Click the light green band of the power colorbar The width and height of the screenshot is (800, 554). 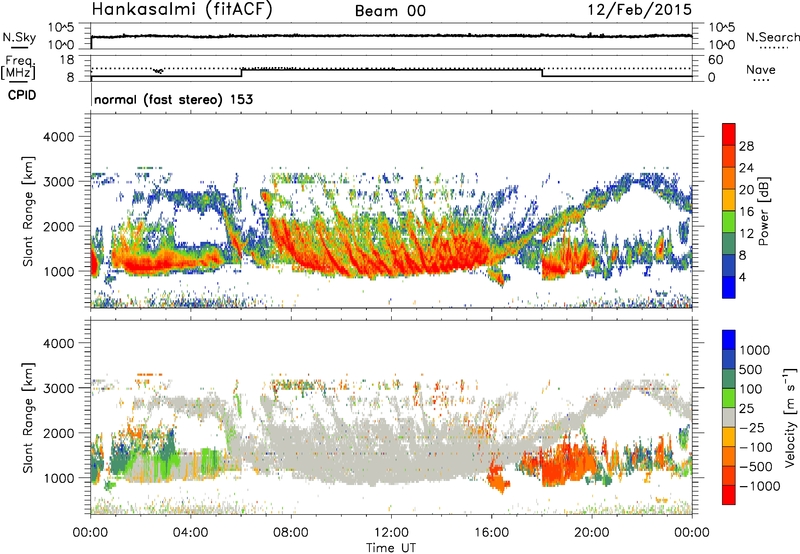pyautogui.click(x=729, y=222)
